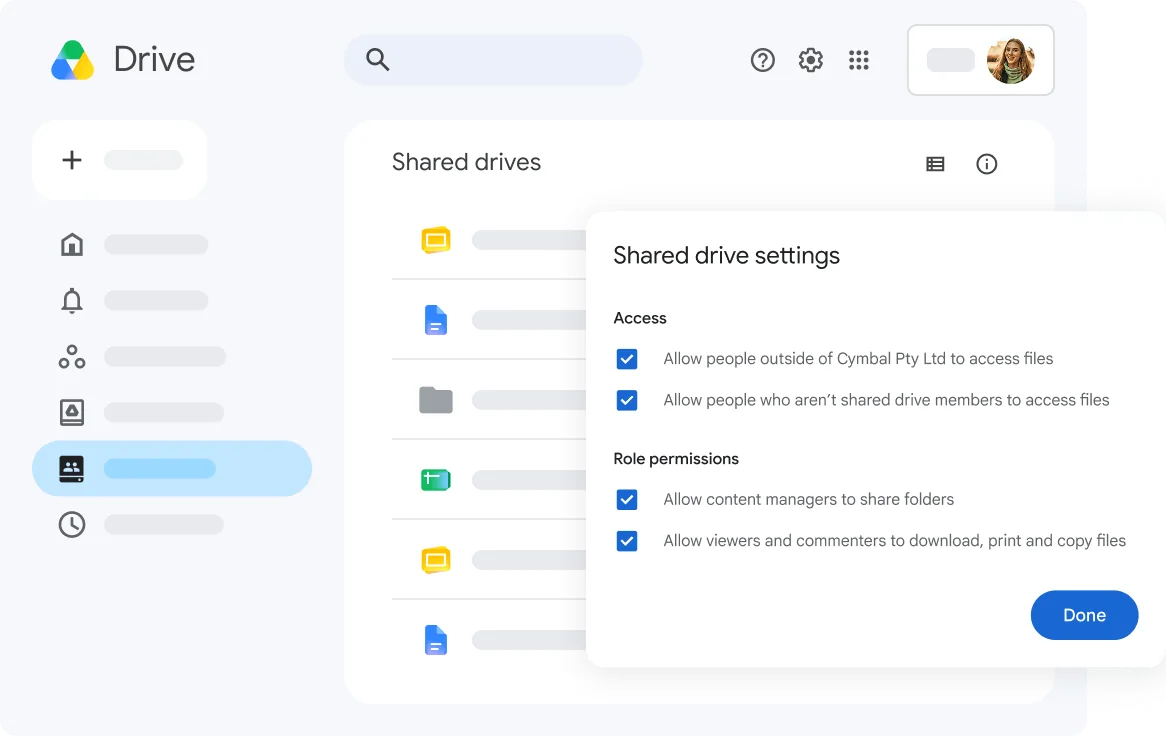Open the Home sidebar icon

[72, 244]
